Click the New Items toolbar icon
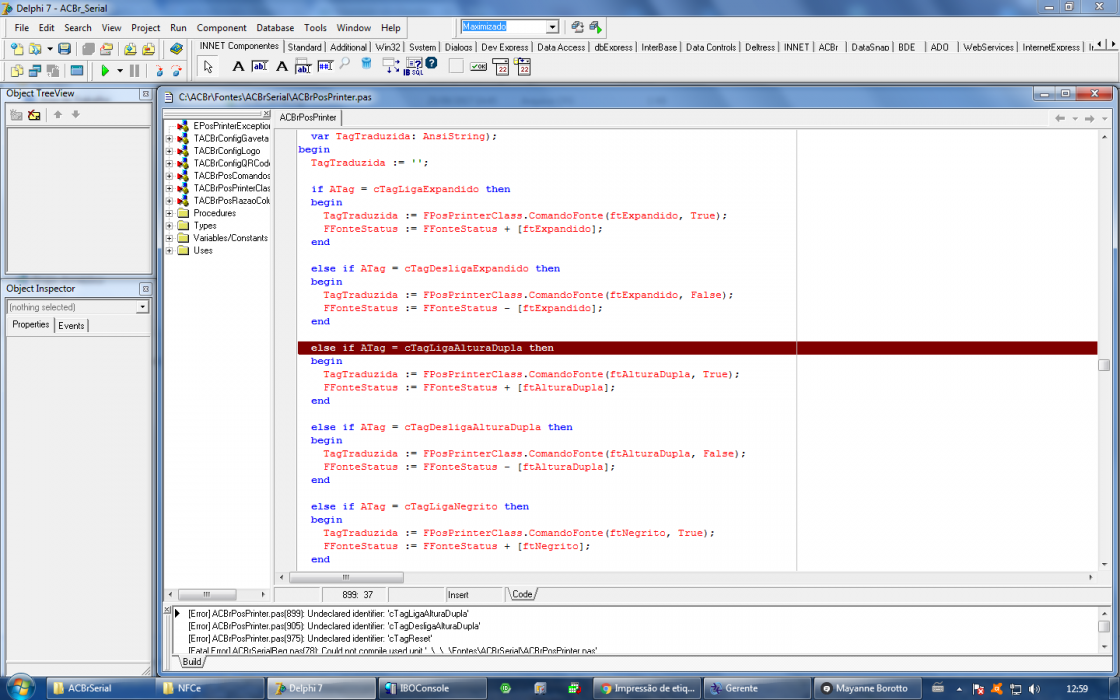Image resolution: width=1120 pixels, height=700 pixels. coord(16,49)
